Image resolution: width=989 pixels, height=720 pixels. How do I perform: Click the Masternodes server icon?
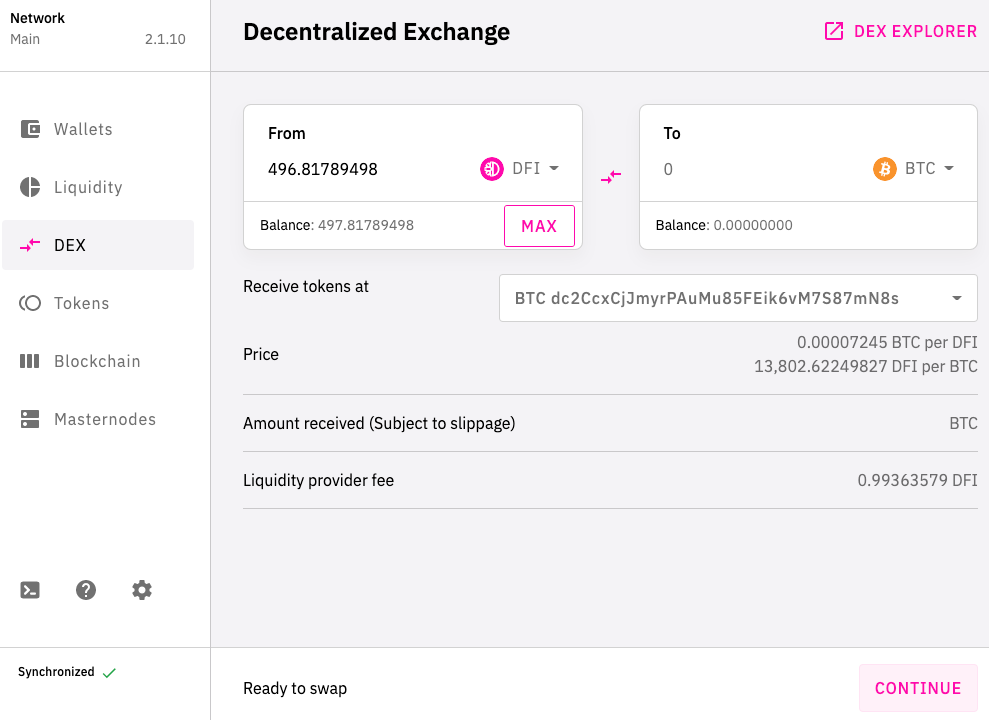[x=30, y=419]
